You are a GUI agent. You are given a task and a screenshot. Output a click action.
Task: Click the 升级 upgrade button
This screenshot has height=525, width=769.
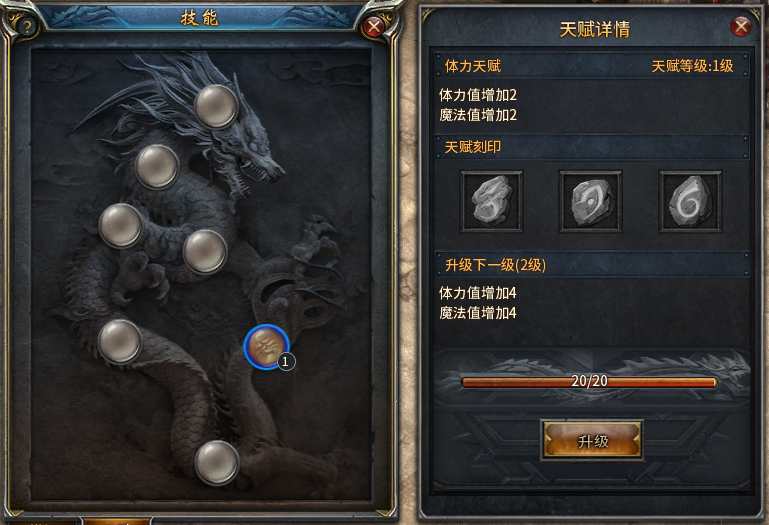(x=592, y=441)
